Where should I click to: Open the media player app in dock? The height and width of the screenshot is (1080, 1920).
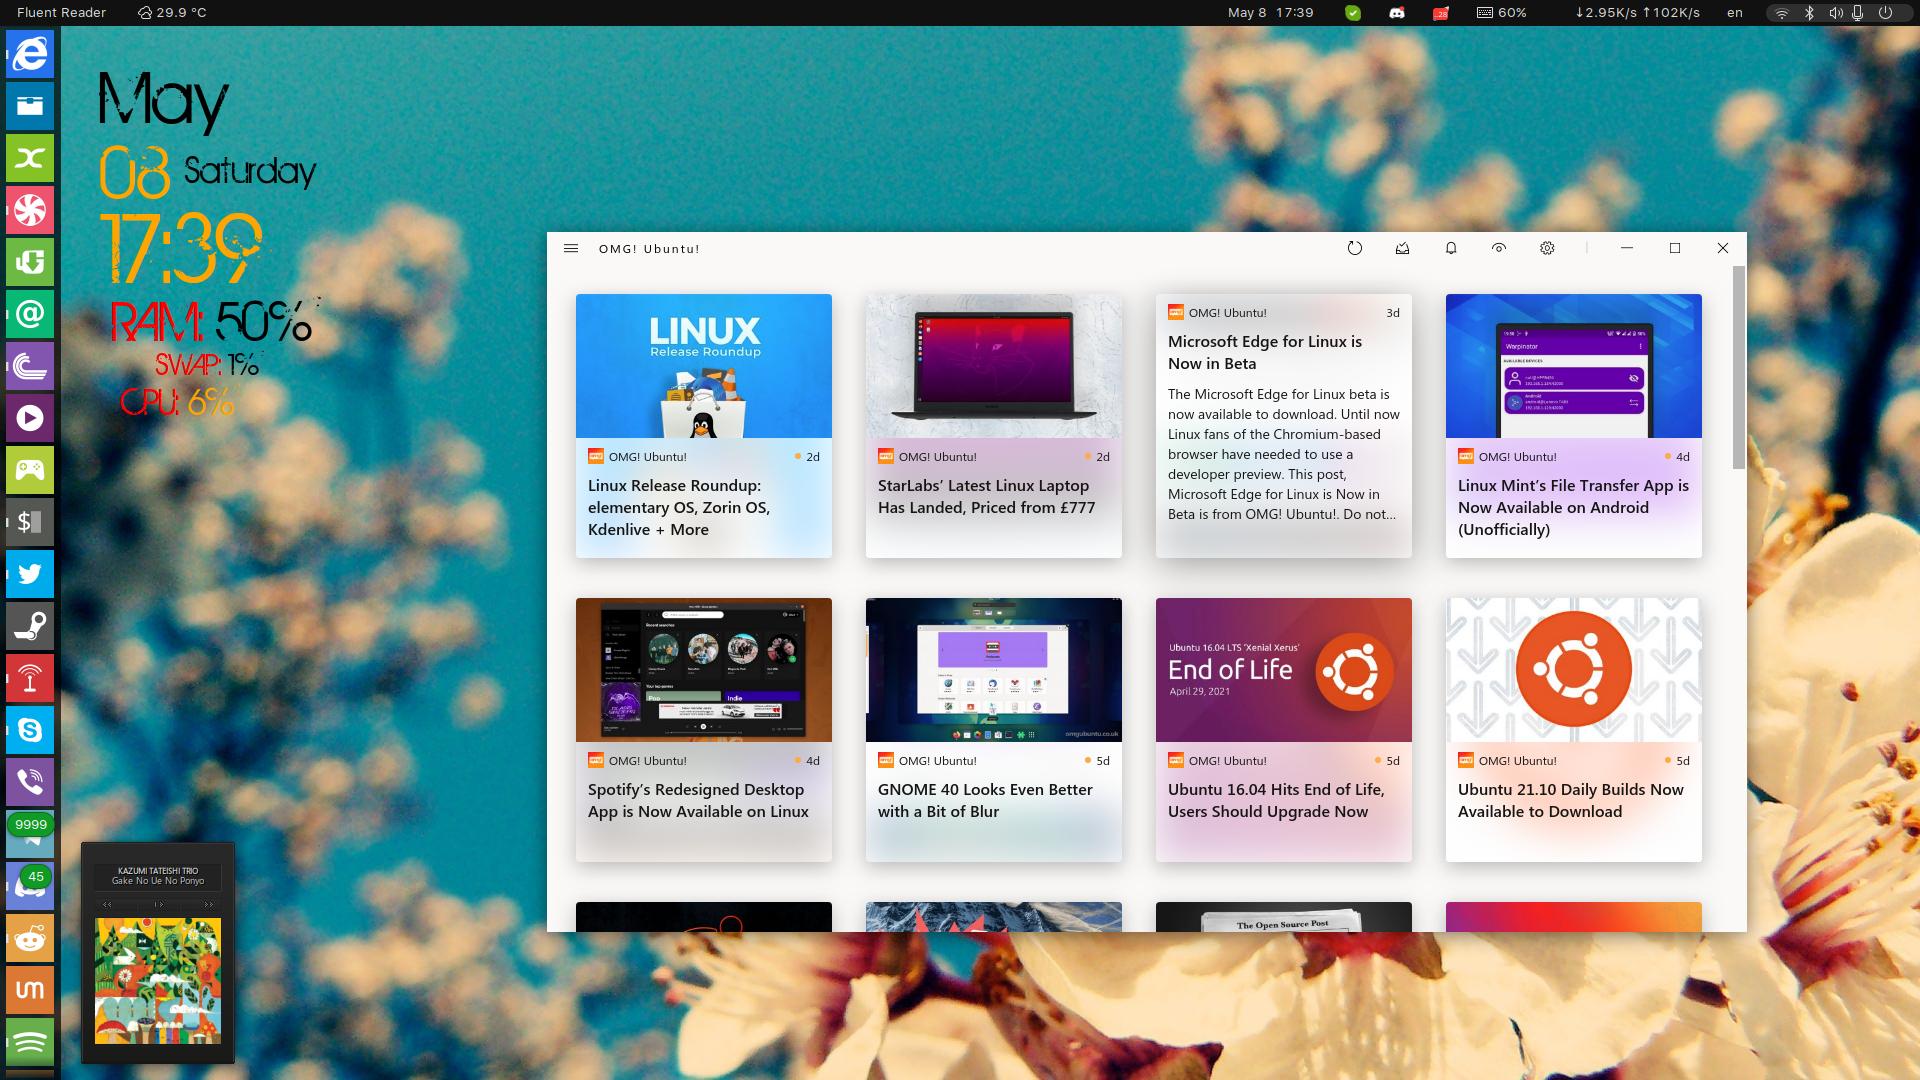point(30,418)
